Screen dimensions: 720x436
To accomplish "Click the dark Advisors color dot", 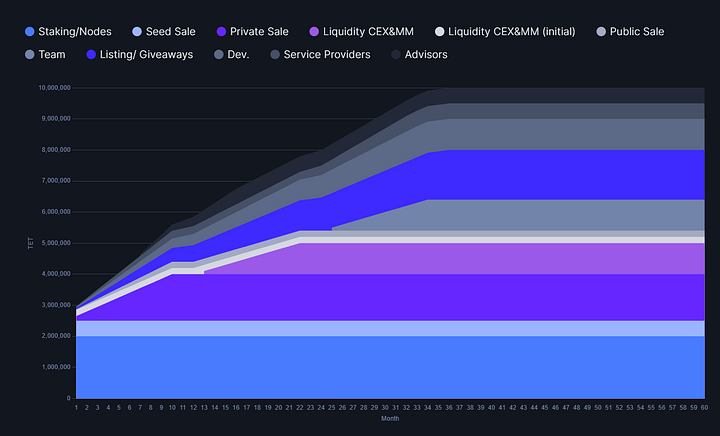I will pos(396,55).
